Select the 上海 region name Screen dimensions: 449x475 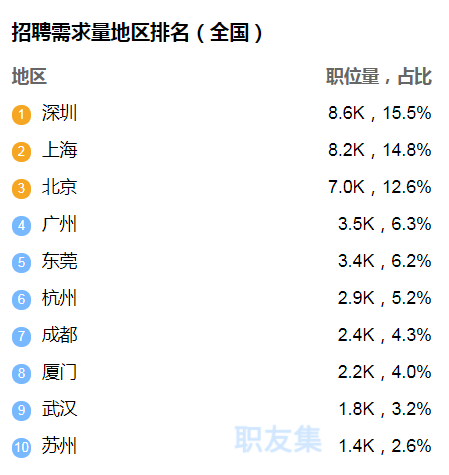pos(59,150)
